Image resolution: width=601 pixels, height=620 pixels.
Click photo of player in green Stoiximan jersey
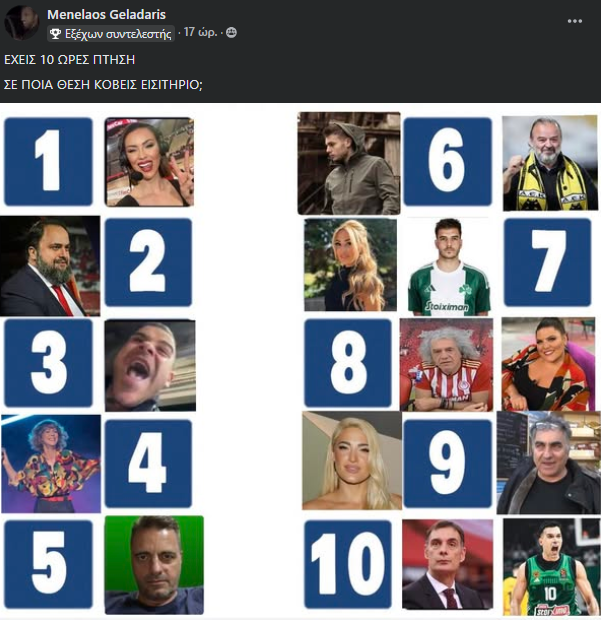(448, 266)
